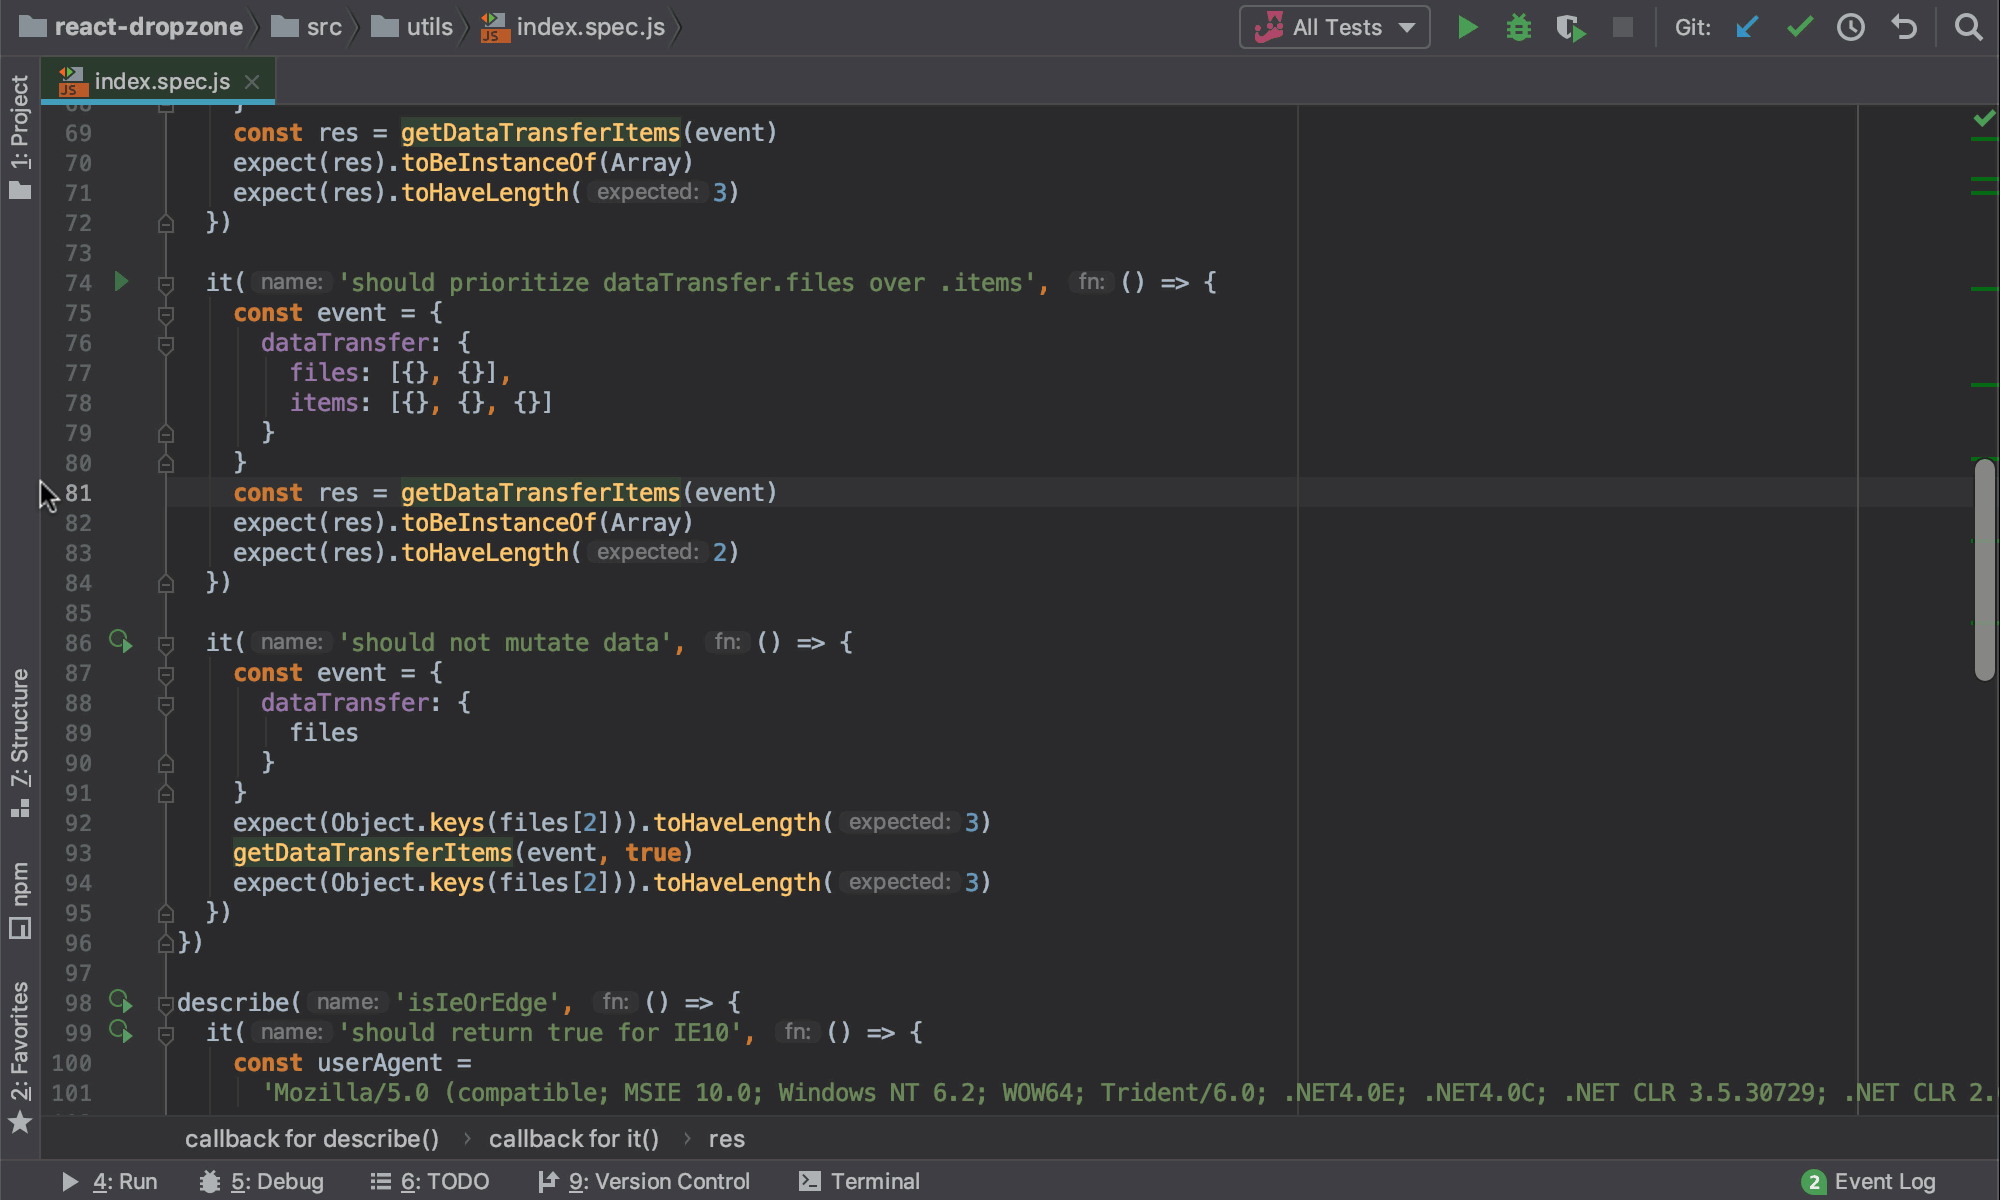Rerun the 'isIeOrEdge' test gutter icon

[121, 1002]
